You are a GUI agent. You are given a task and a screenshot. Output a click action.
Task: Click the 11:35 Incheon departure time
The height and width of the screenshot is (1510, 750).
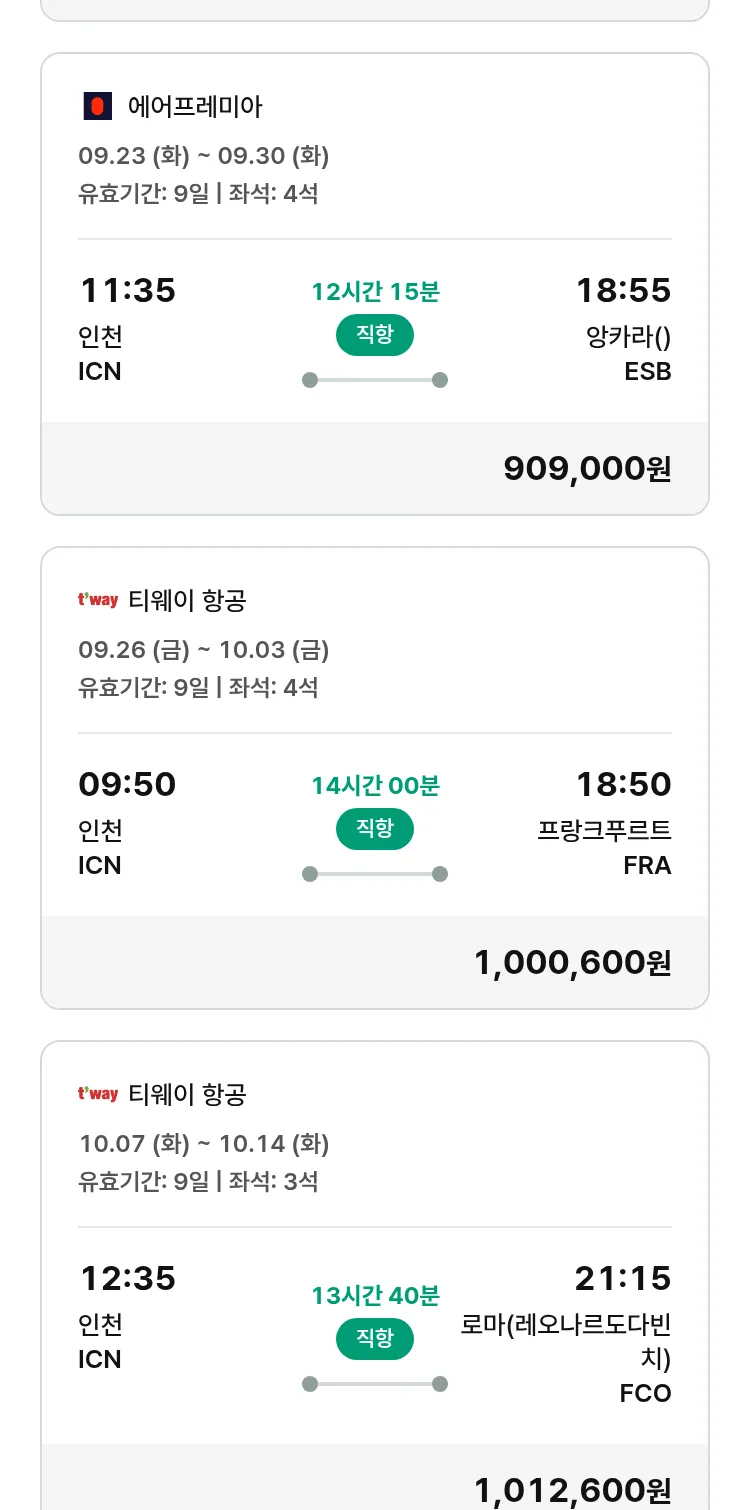pos(127,291)
